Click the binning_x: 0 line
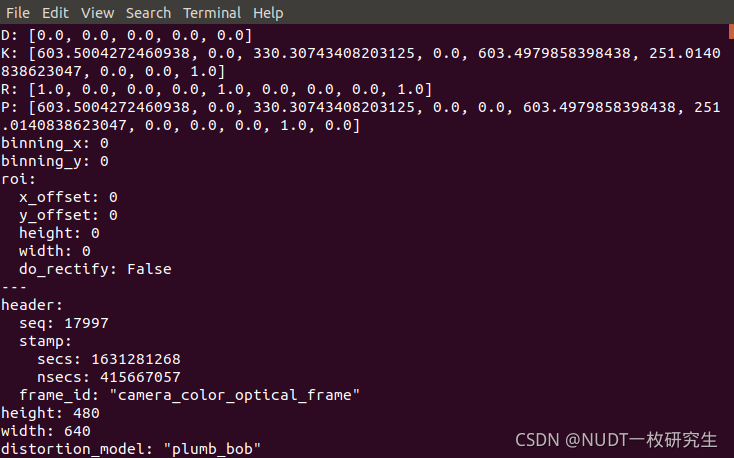 coord(55,143)
